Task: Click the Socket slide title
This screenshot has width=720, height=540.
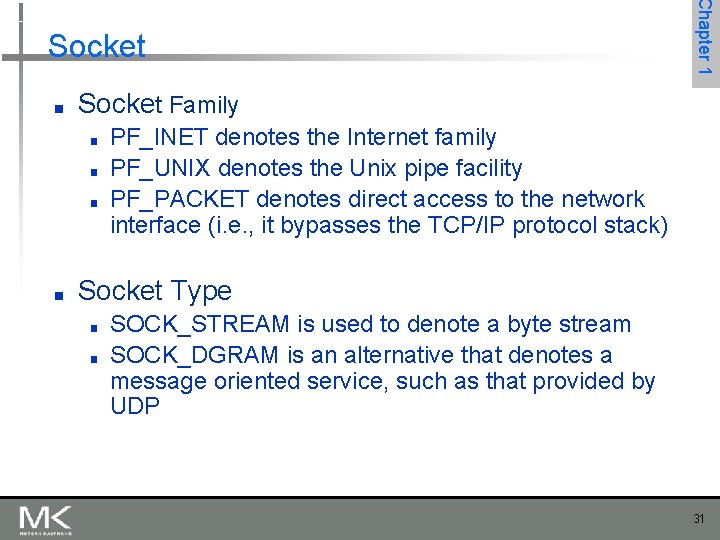Action: (x=97, y=46)
